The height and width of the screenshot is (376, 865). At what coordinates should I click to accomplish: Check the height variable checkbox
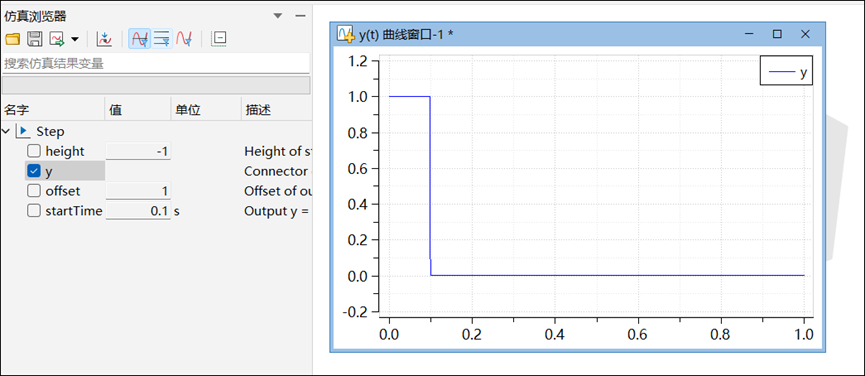coord(34,151)
